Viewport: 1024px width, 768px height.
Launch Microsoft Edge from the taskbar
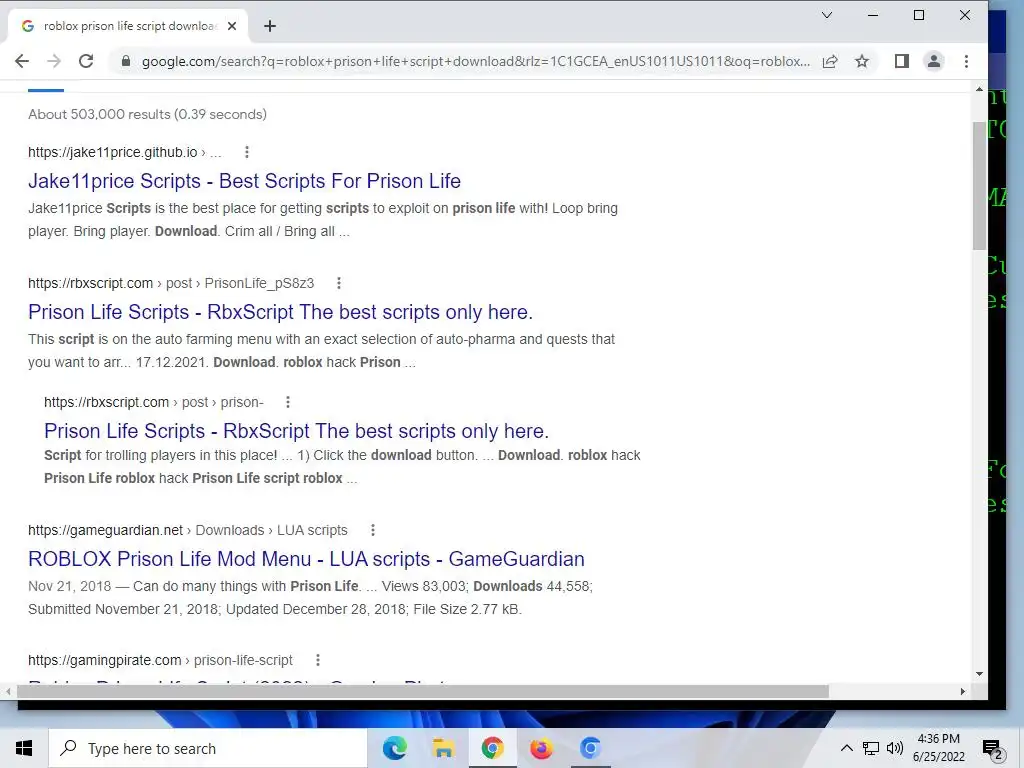click(394, 748)
